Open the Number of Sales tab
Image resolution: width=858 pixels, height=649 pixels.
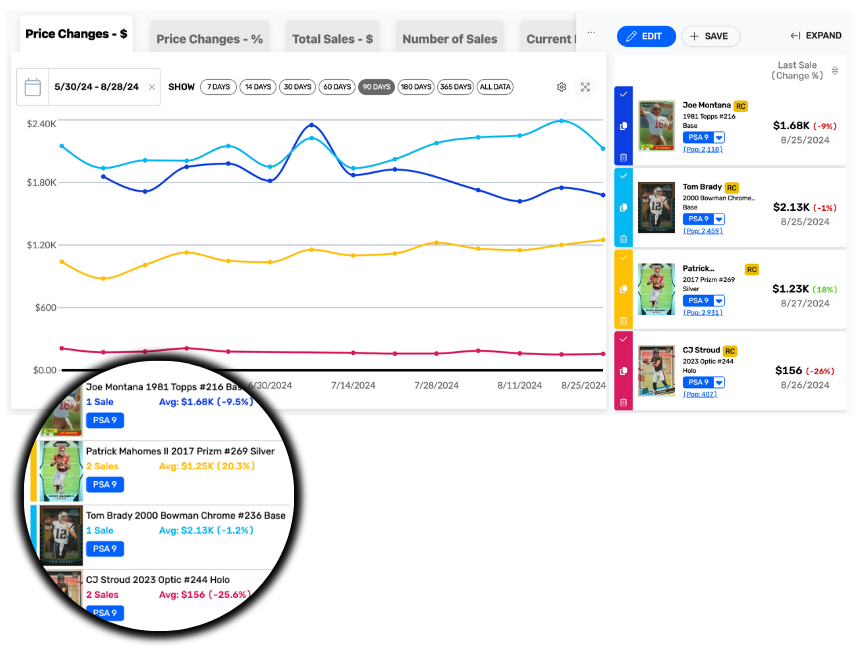pyautogui.click(x=449, y=39)
